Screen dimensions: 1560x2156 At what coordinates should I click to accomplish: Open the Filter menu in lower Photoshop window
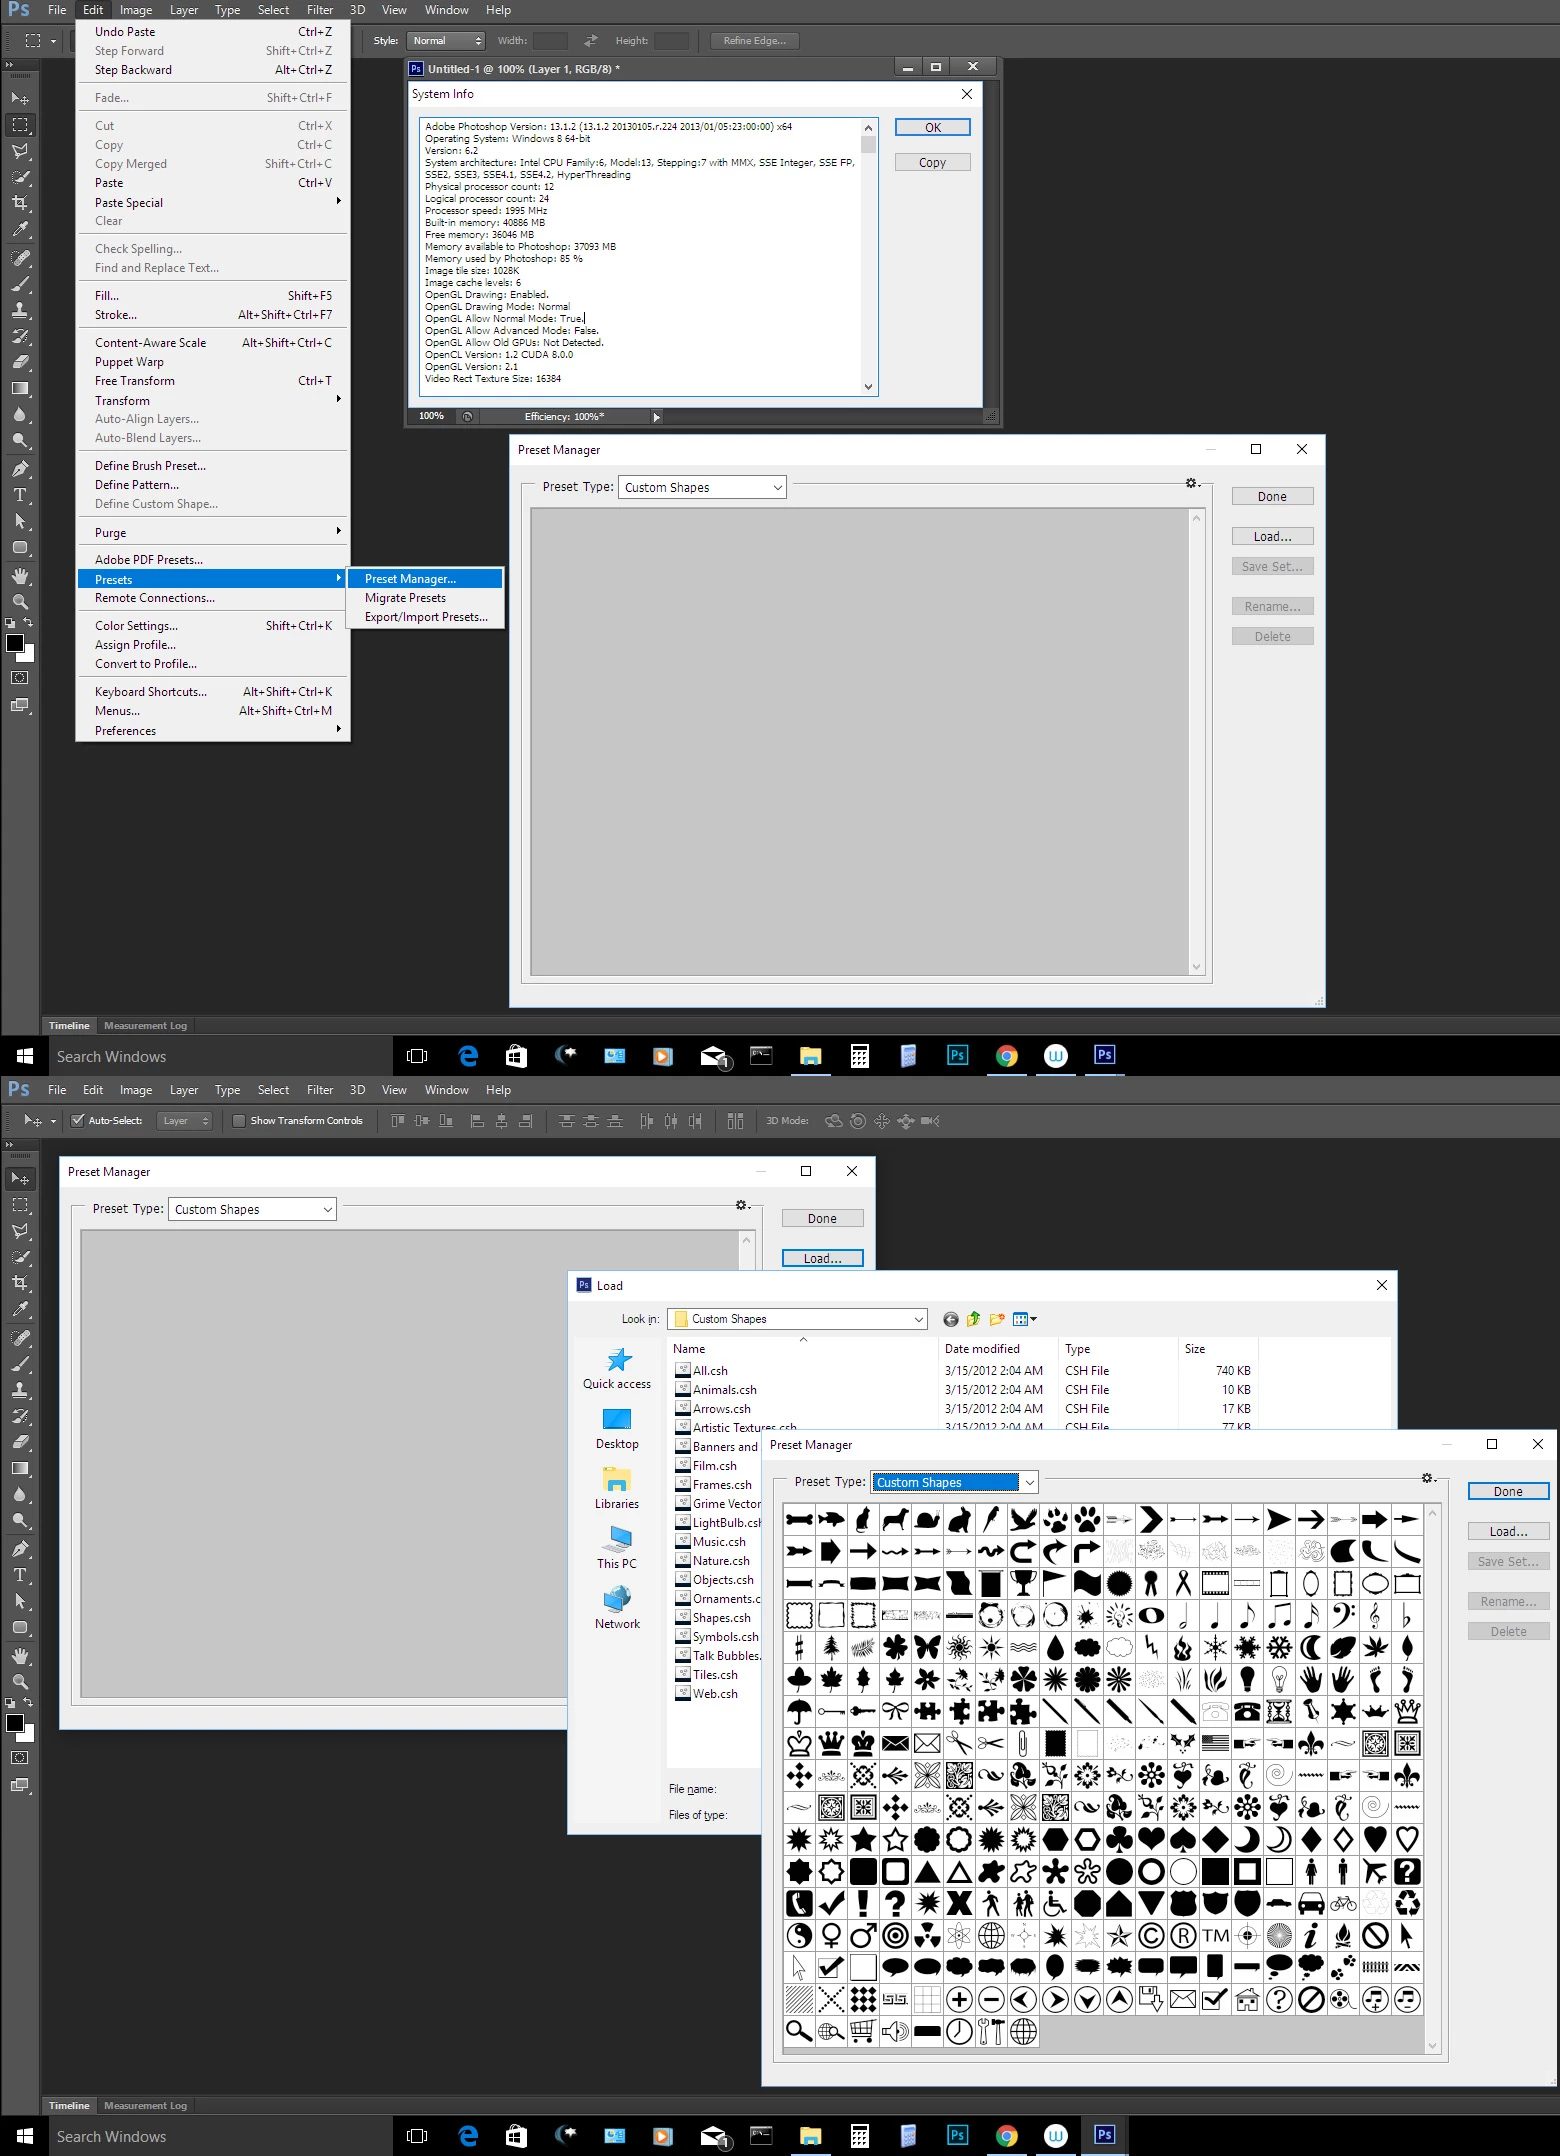(320, 1090)
